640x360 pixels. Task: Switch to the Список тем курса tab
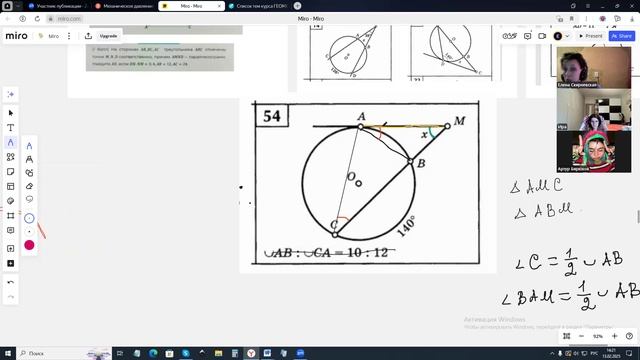258,6
